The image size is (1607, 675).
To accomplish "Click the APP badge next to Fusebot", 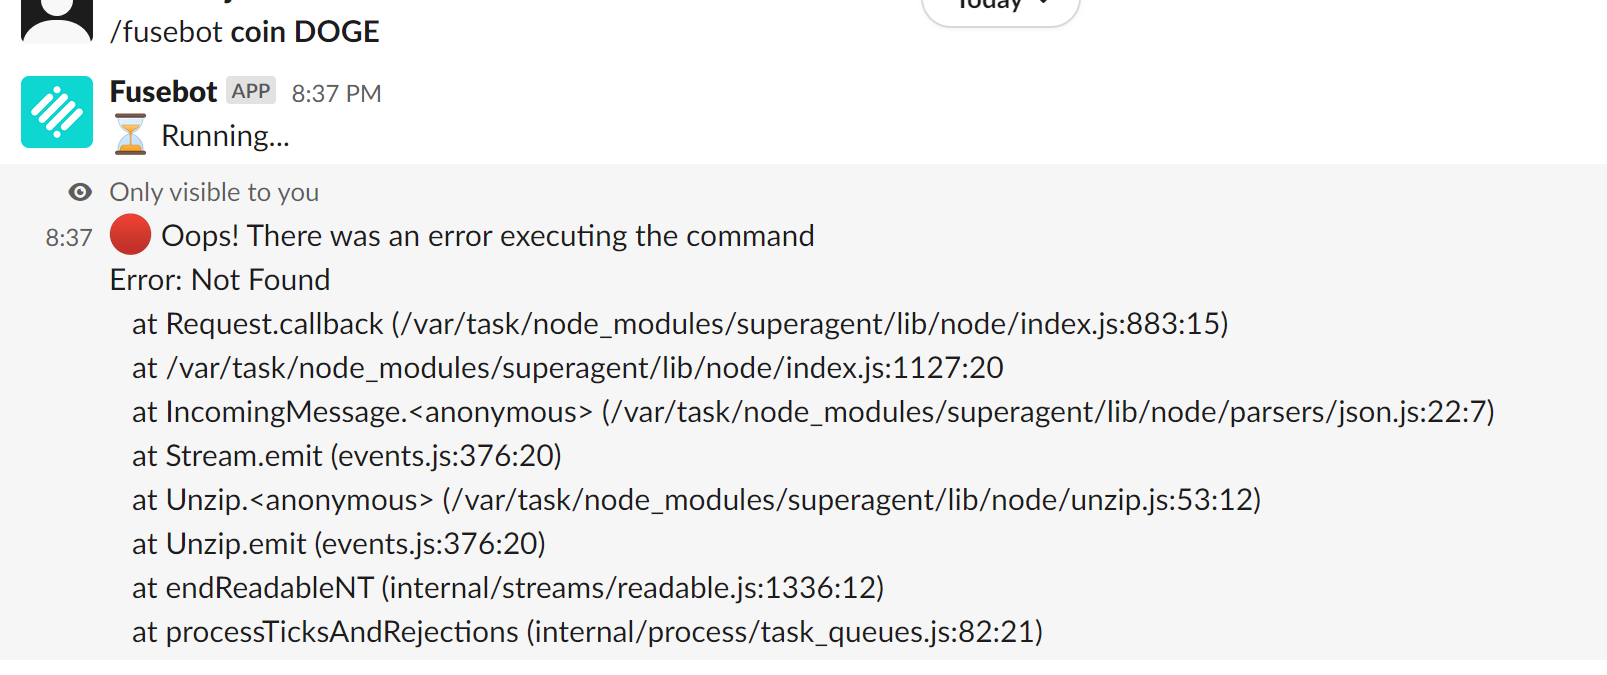I will [252, 90].
